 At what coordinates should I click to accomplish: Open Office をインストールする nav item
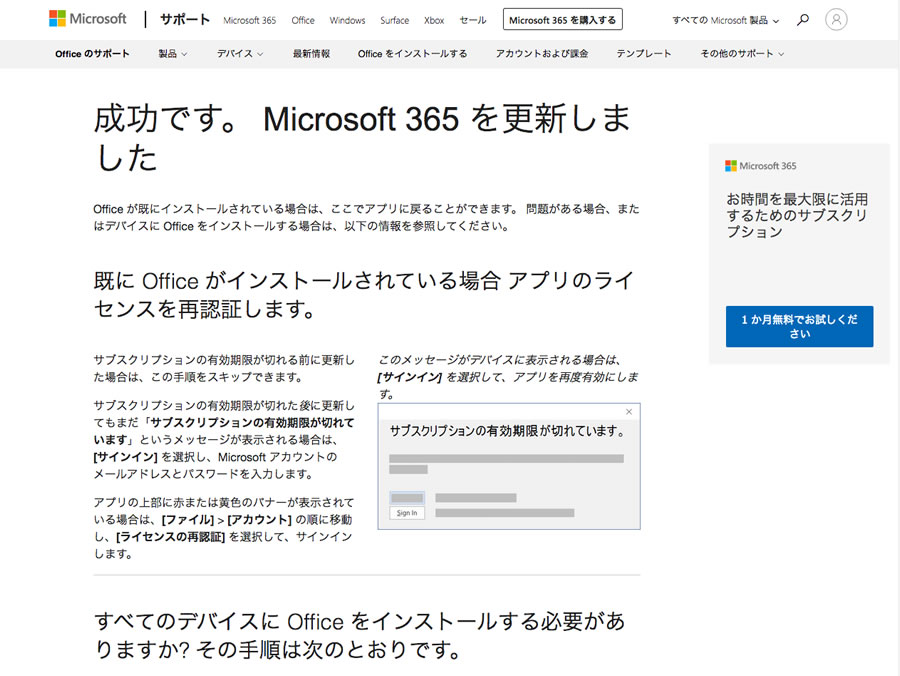tap(412, 54)
